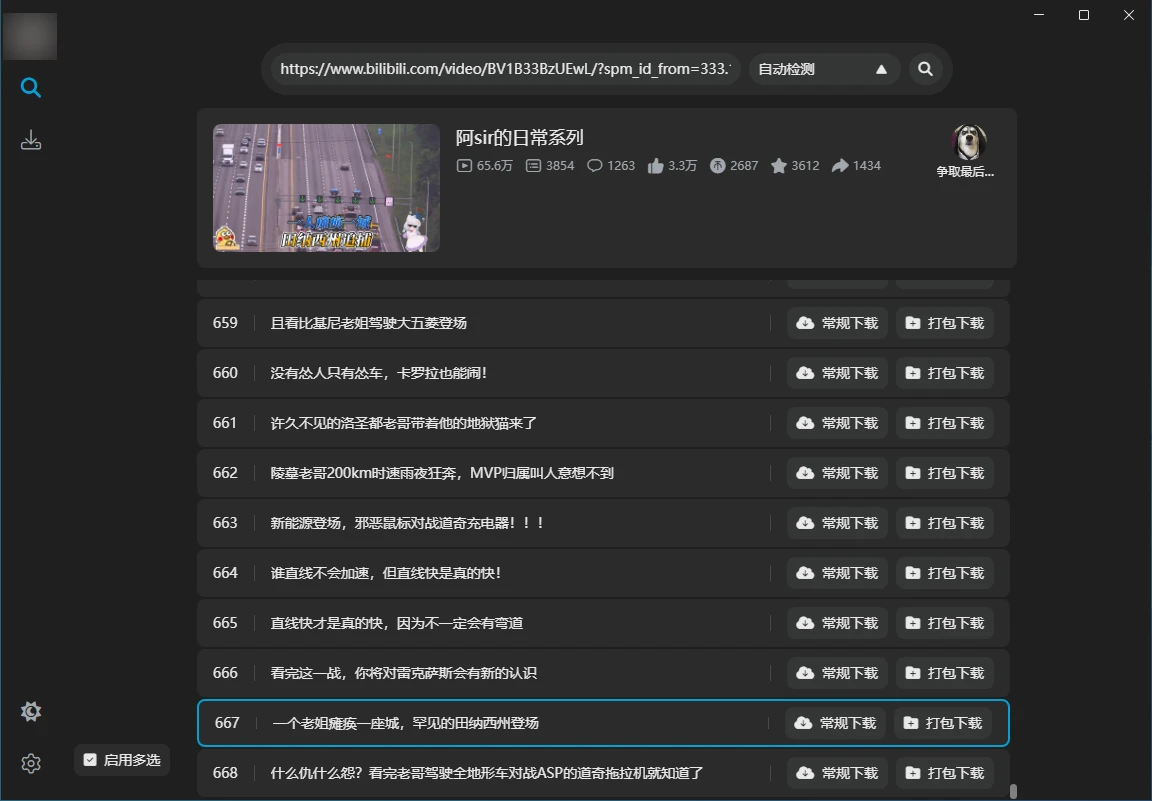Click the uploader avatar 争取最后...
Viewport: 1152px width, 801px height.
point(968,144)
